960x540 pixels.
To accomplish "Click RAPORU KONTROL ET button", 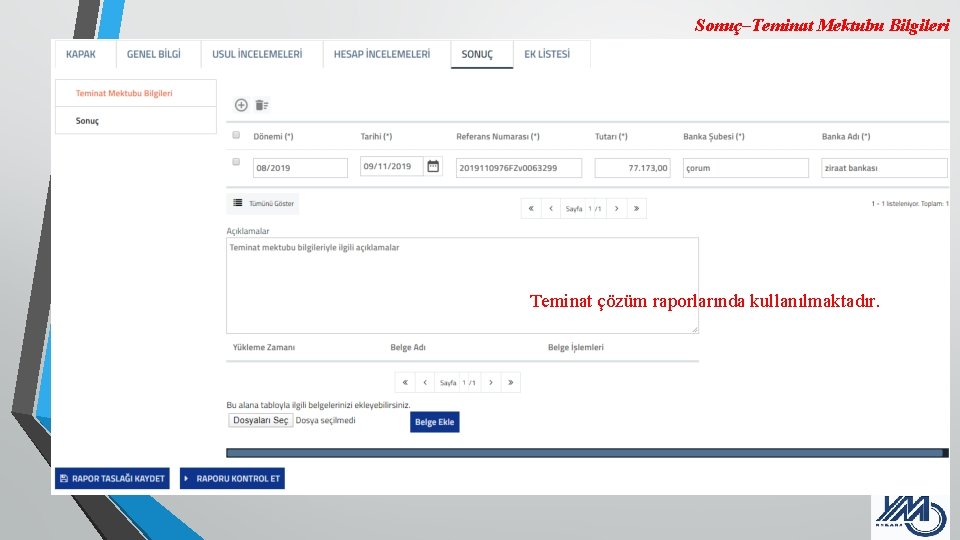I will (232, 479).
